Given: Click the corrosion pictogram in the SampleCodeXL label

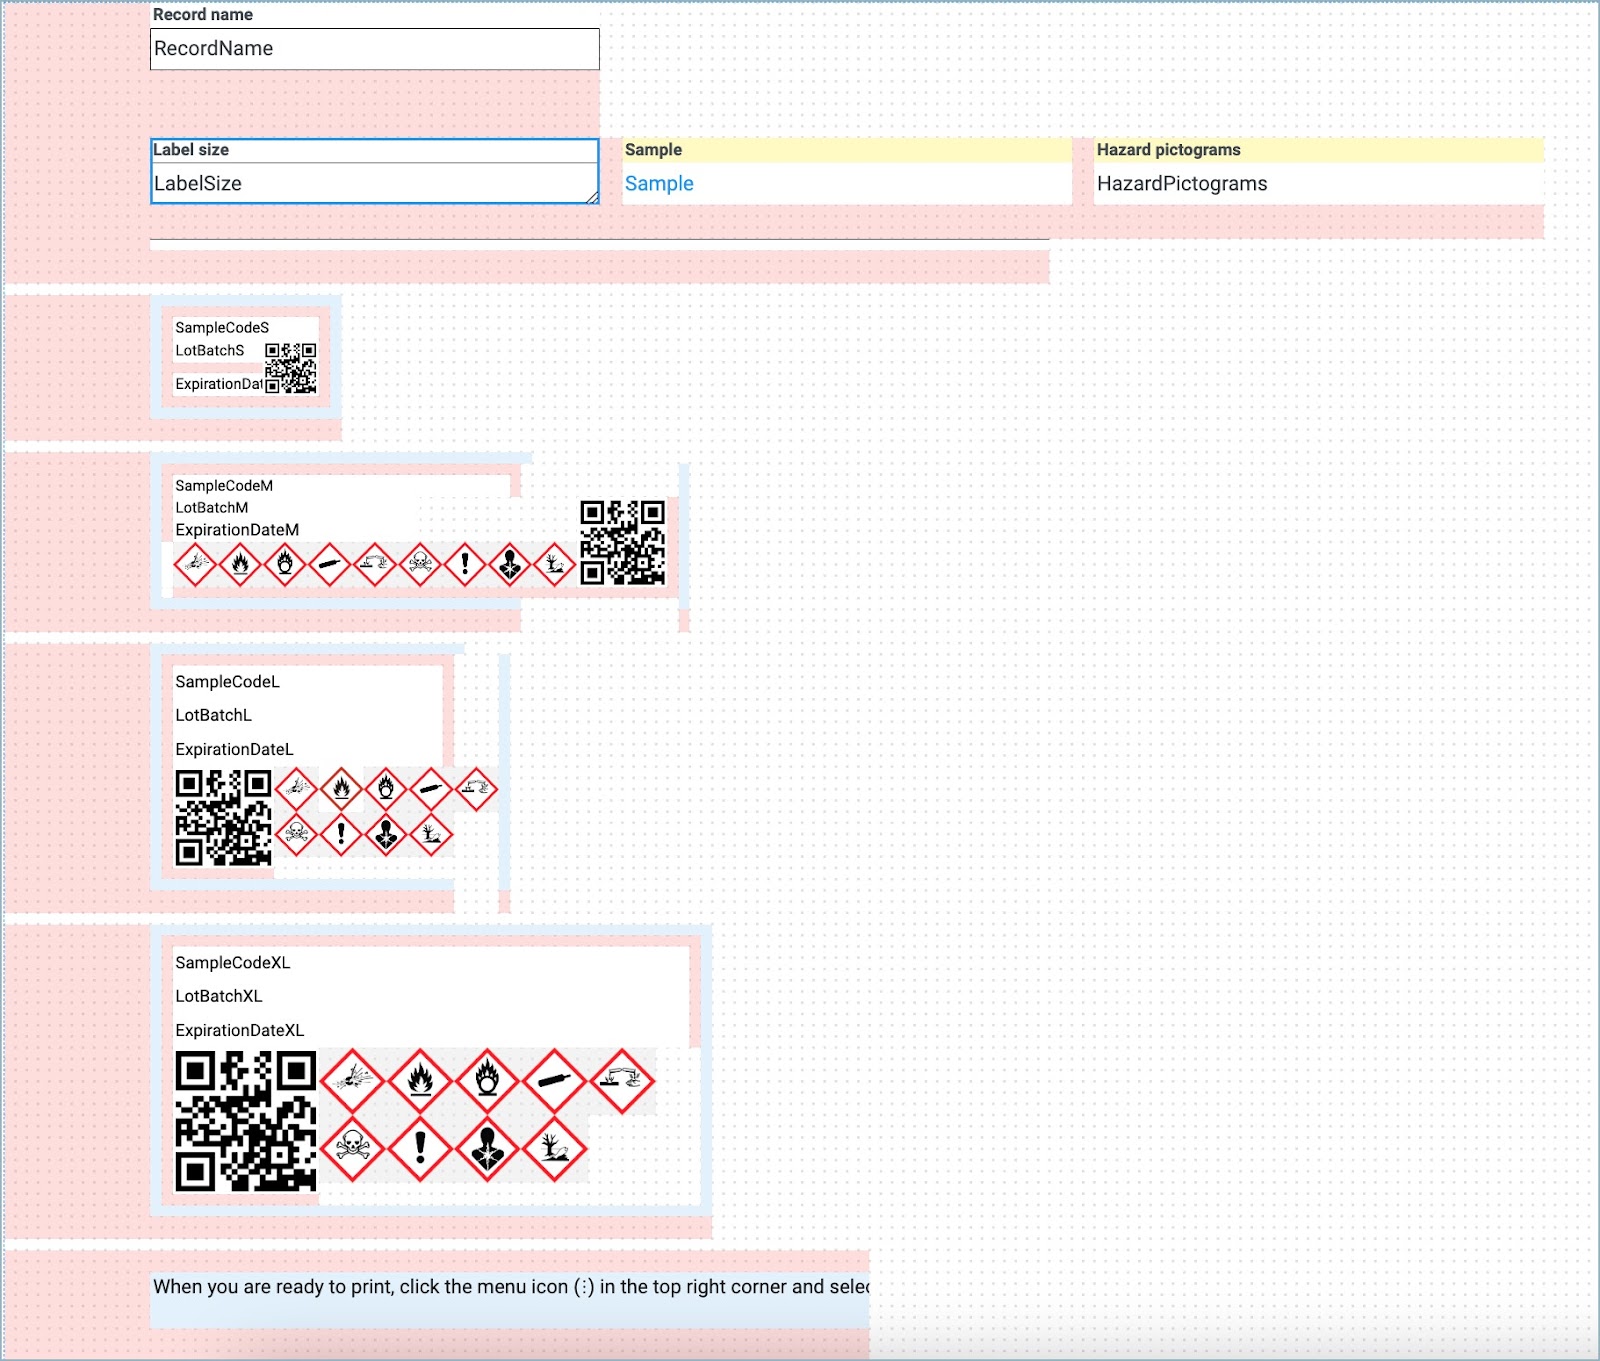Looking at the screenshot, I should [x=622, y=1081].
